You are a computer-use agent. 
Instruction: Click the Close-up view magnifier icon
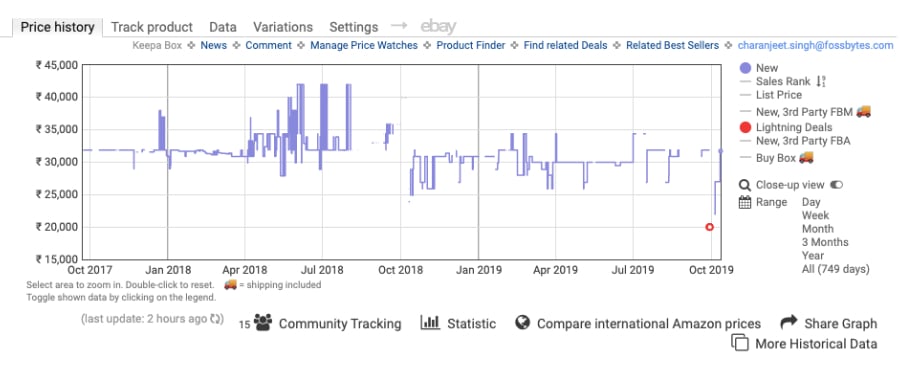pyautogui.click(x=745, y=185)
